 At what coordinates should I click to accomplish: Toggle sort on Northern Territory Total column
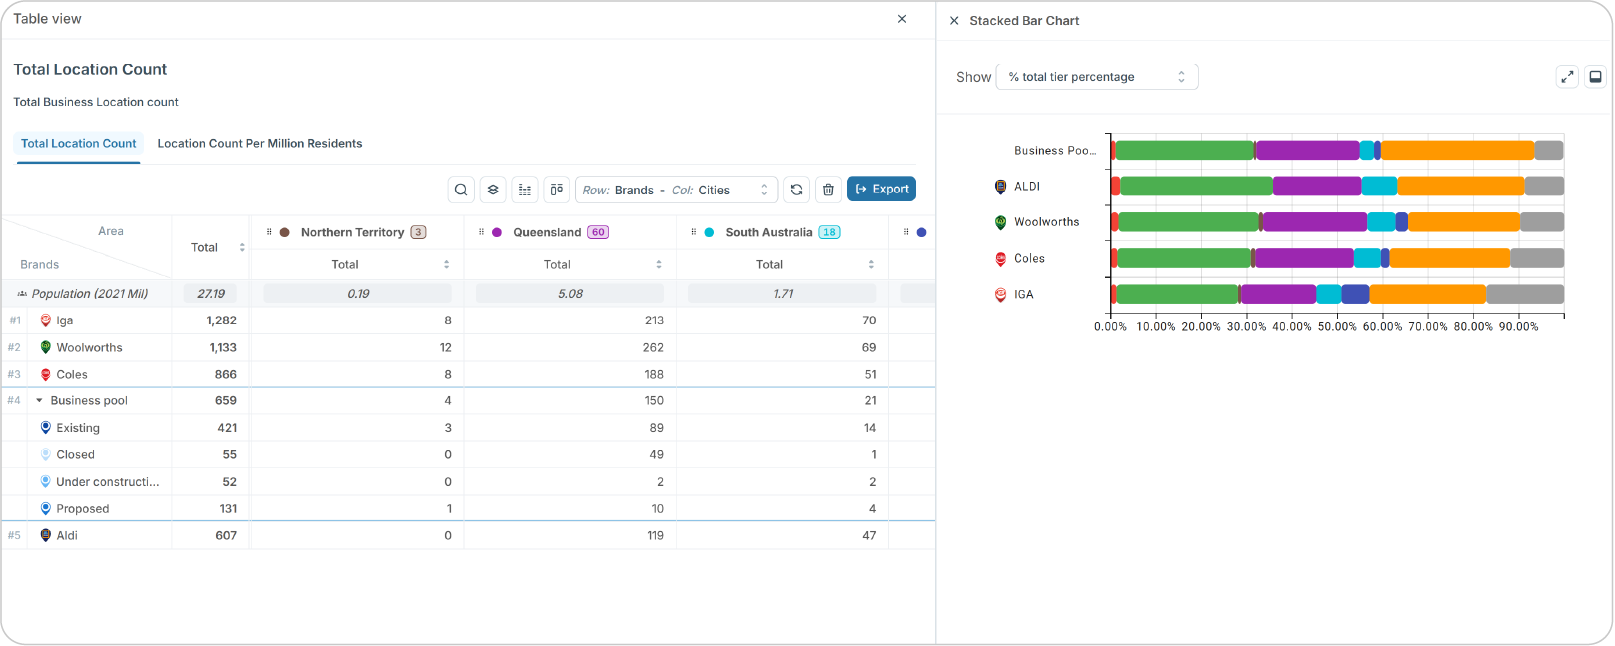pyautogui.click(x=446, y=265)
